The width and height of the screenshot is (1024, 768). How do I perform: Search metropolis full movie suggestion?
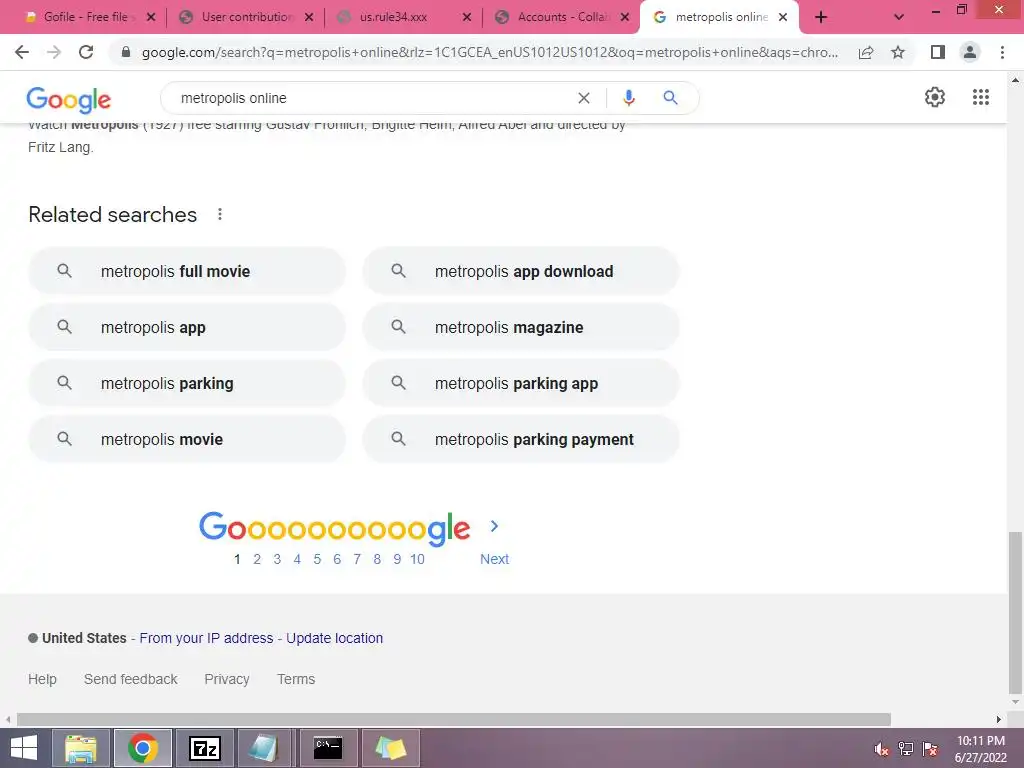pyautogui.click(x=187, y=271)
